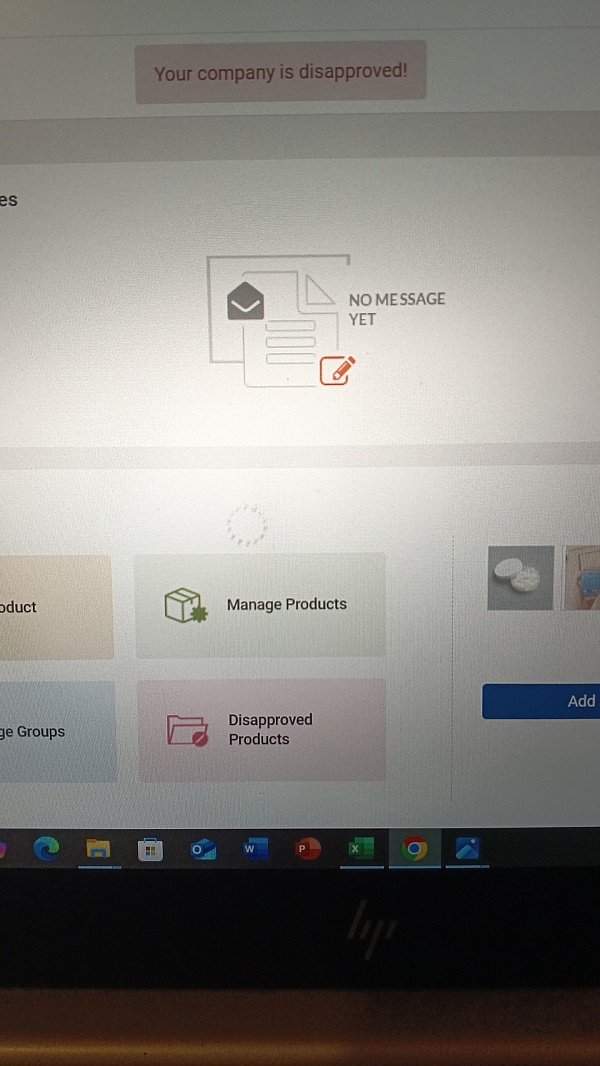Viewport: 600px width, 1066px height.
Task: Select the white tablets product thumbnail
Action: pyautogui.click(x=520, y=577)
